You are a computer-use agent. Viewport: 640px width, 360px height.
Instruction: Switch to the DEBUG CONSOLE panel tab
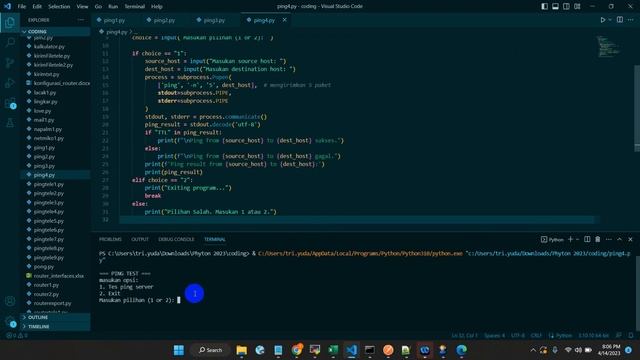point(176,239)
